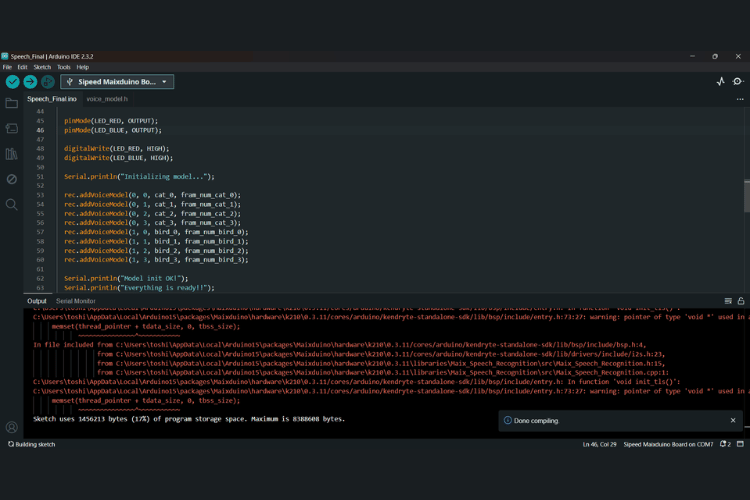Open the notifications bell in status bar
Viewport: 750px width, 500px height.
coord(725,444)
